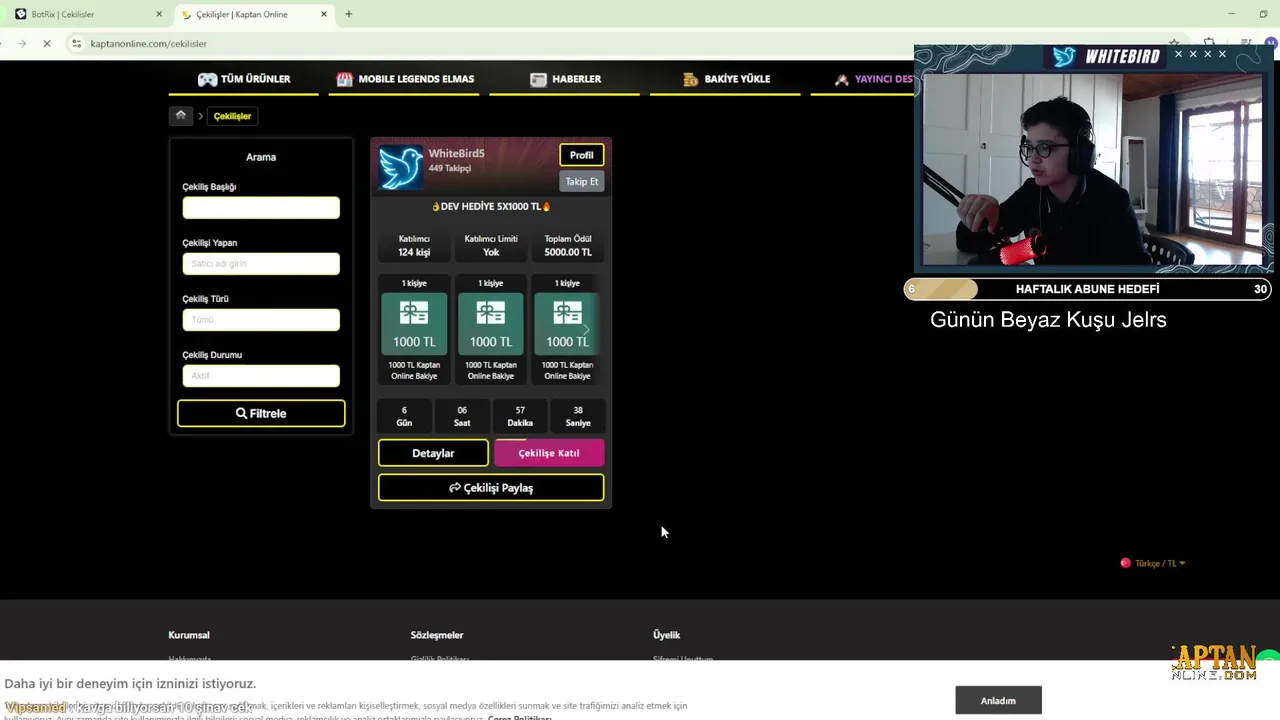Click the first 1000 TL gift card
Image resolution: width=1280 pixels, height=720 pixels.
point(414,322)
